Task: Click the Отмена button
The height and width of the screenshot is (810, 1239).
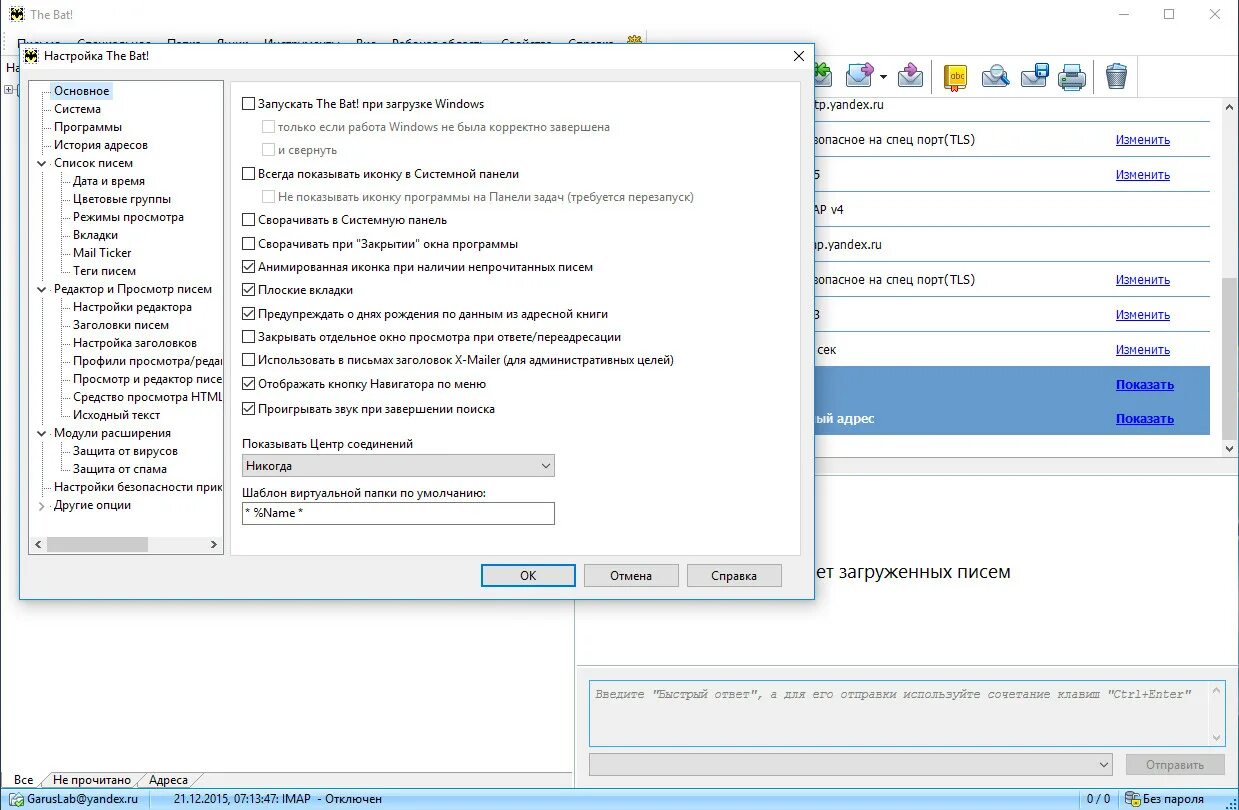Action: pos(631,575)
